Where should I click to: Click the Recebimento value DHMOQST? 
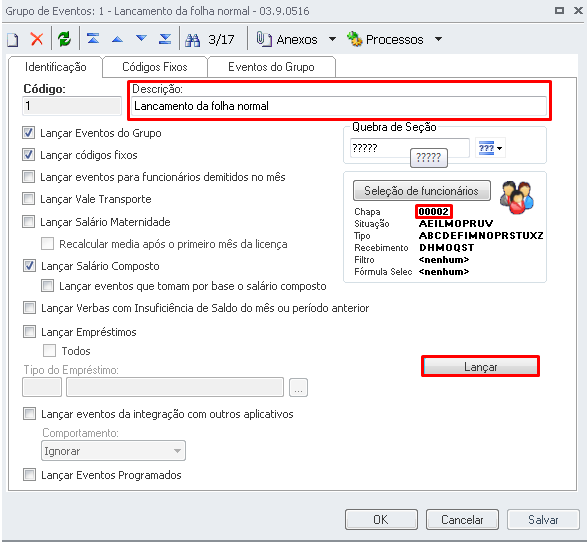447,247
